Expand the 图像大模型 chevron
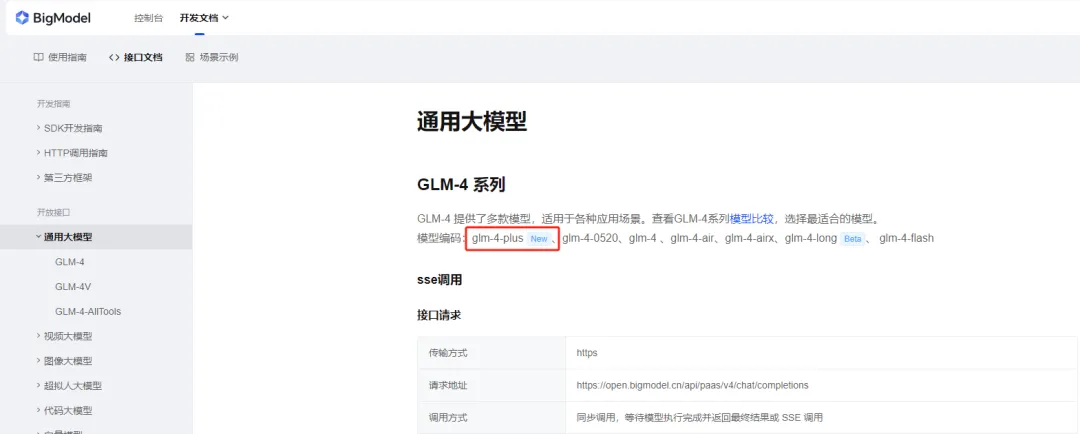 pos(39,361)
